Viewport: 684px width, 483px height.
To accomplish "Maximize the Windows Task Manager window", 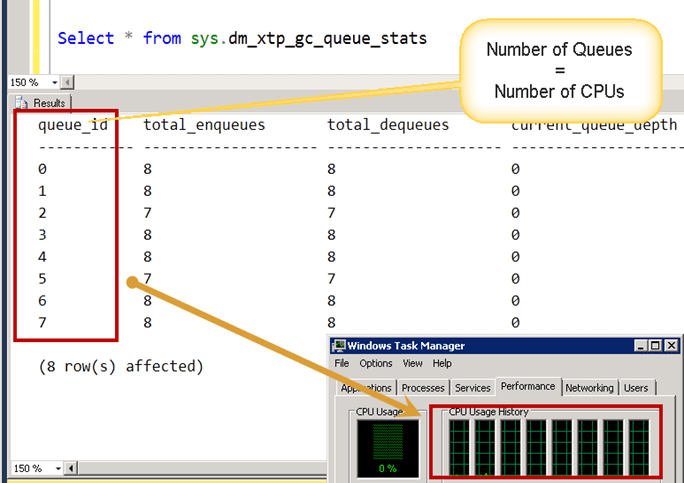I will coord(655,346).
